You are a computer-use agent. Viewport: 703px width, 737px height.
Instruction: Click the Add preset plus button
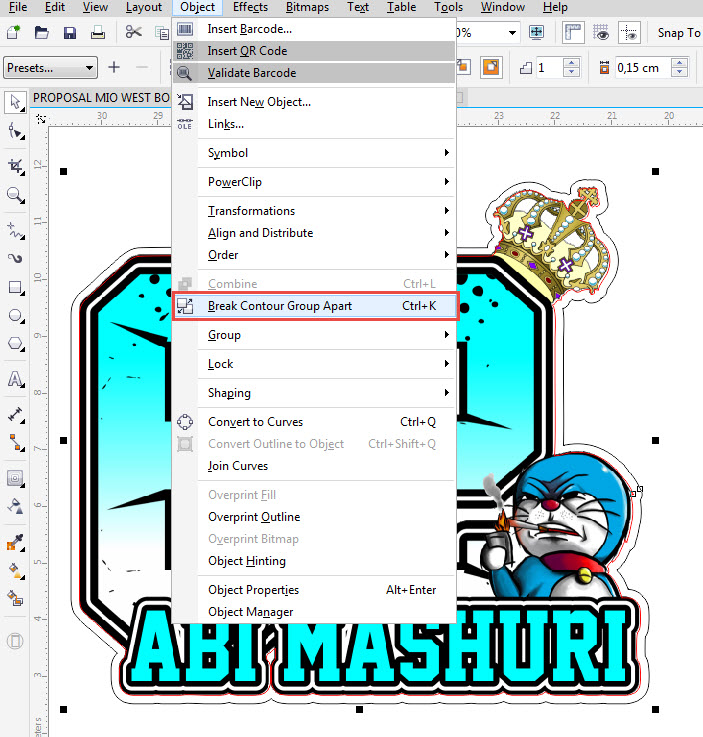114,68
